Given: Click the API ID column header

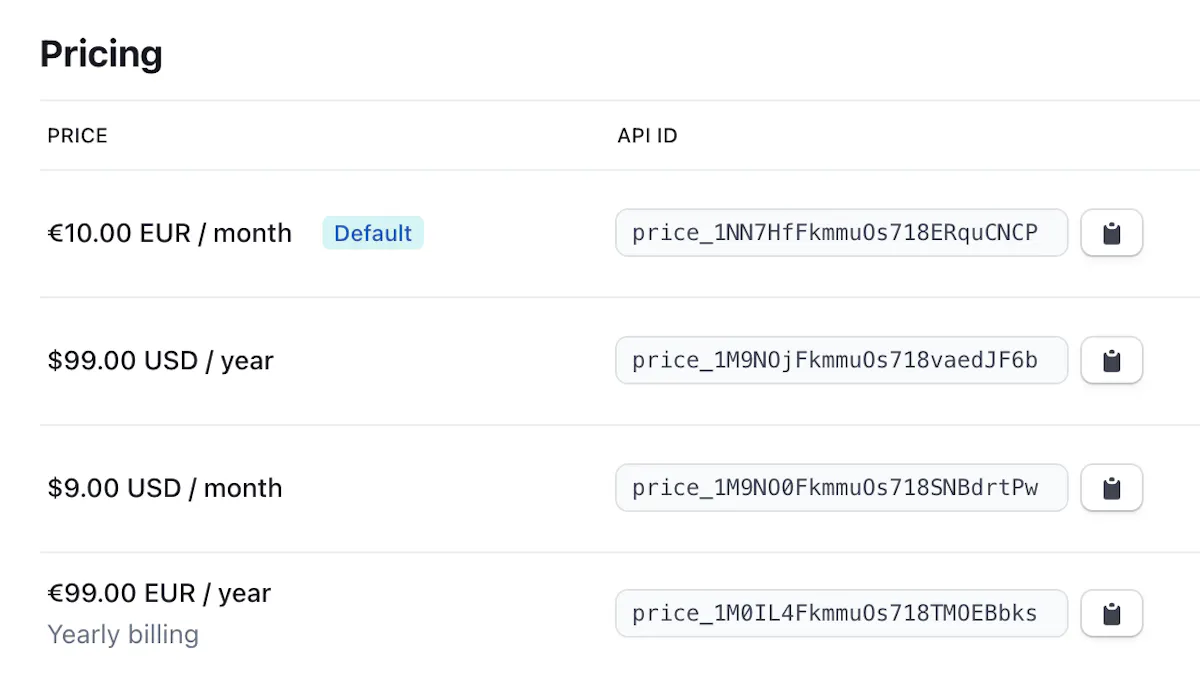Looking at the screenshot, I should (647, 136).
